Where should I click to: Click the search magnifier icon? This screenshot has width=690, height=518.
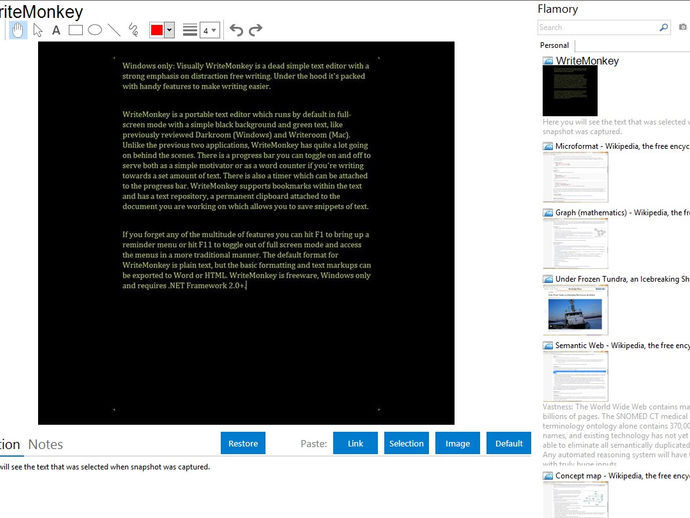[x=664, y=27]
